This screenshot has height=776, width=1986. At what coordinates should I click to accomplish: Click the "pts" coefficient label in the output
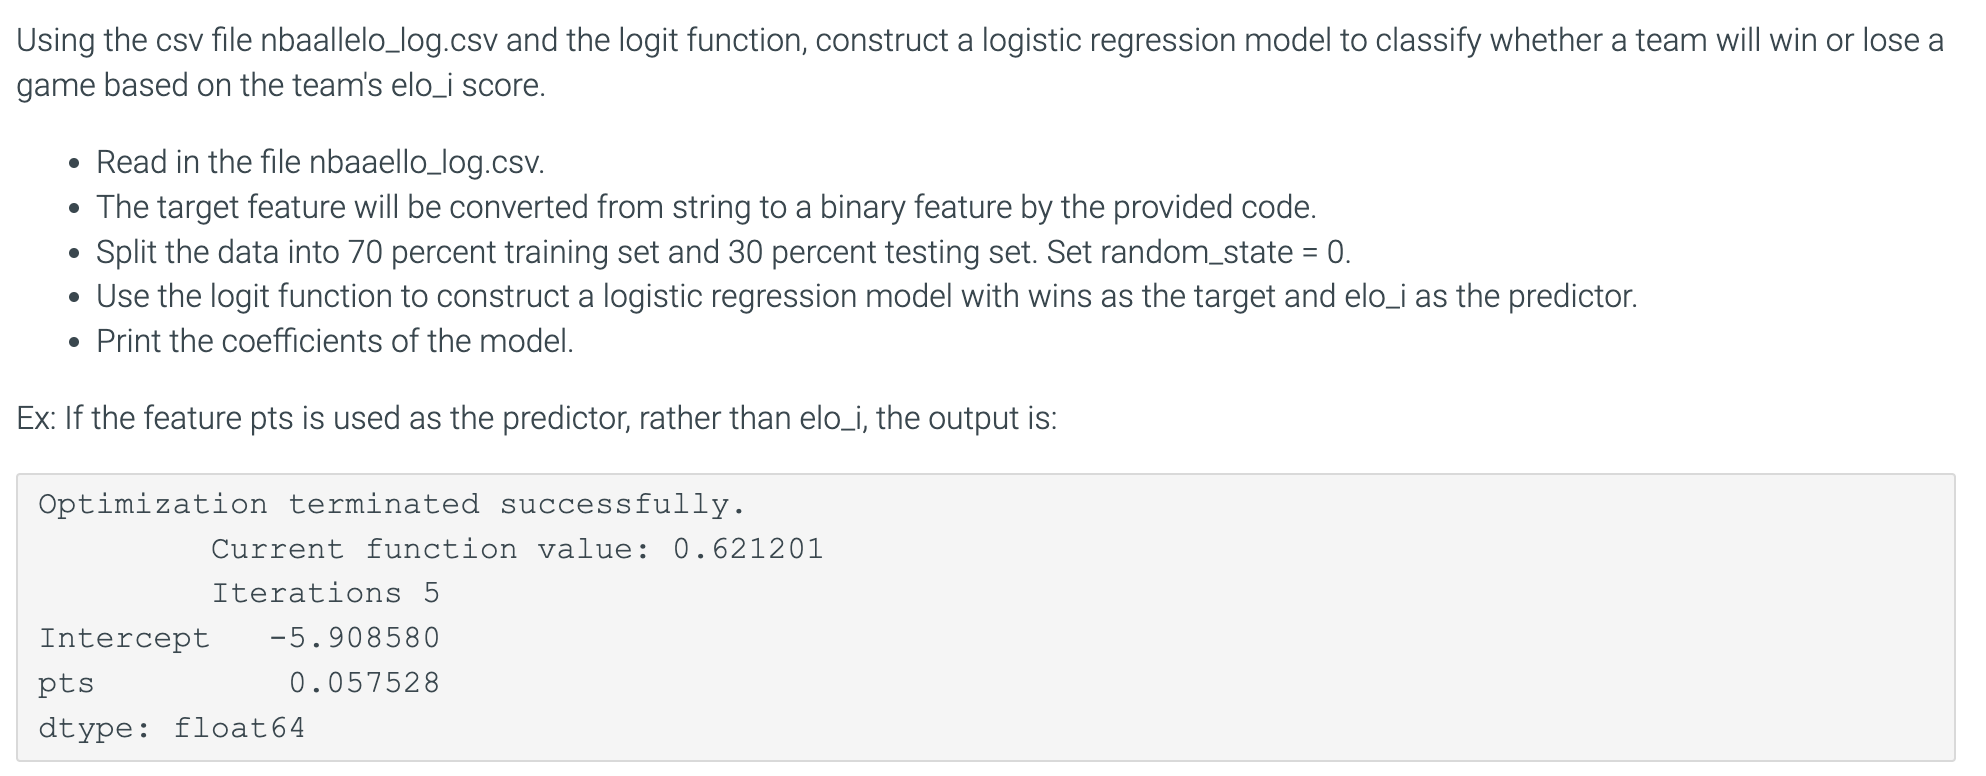[66, 684]
